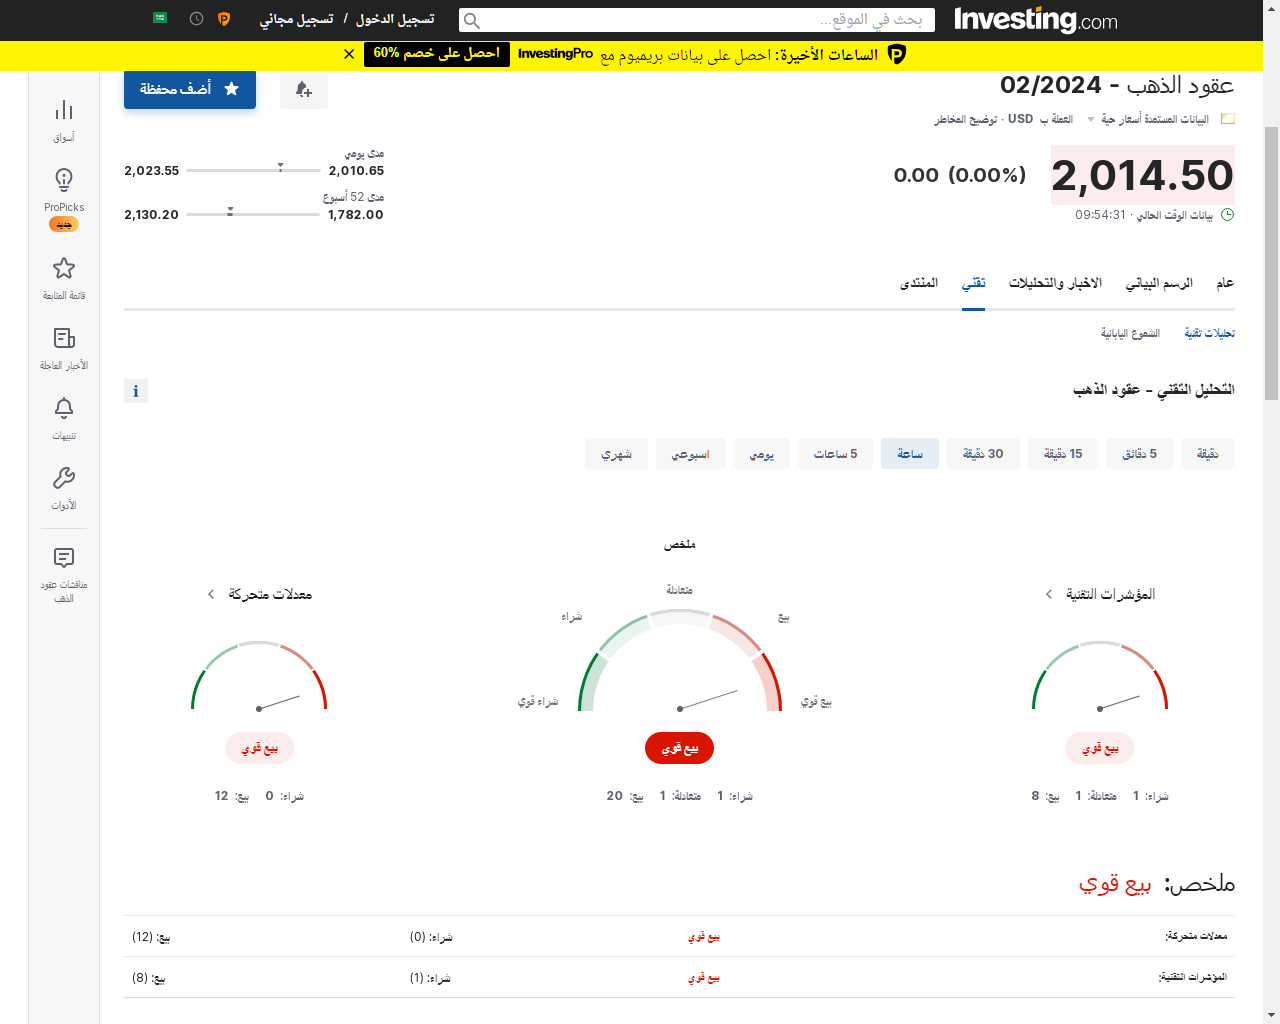The image size is (1280, 1024).
Task: Select the شهري monthly timeframe
Action: point(616,454)
